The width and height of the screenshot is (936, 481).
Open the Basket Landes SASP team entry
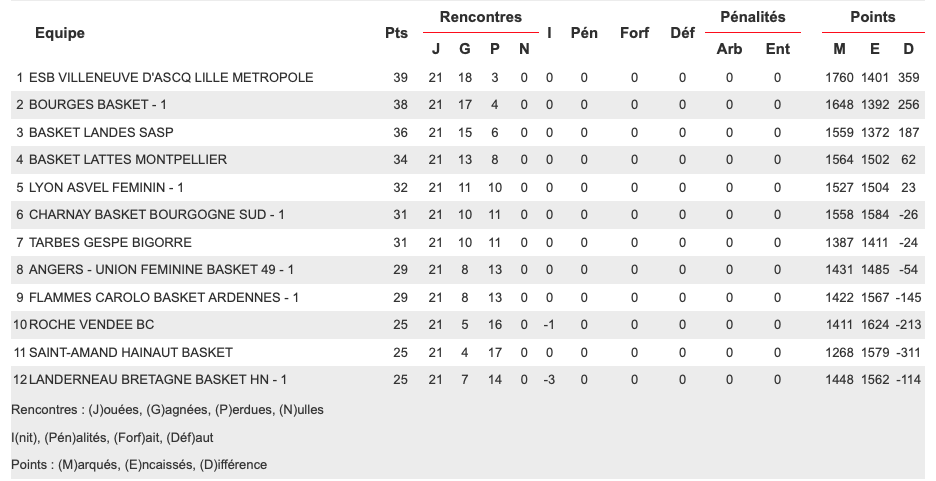tap(89, 133)
